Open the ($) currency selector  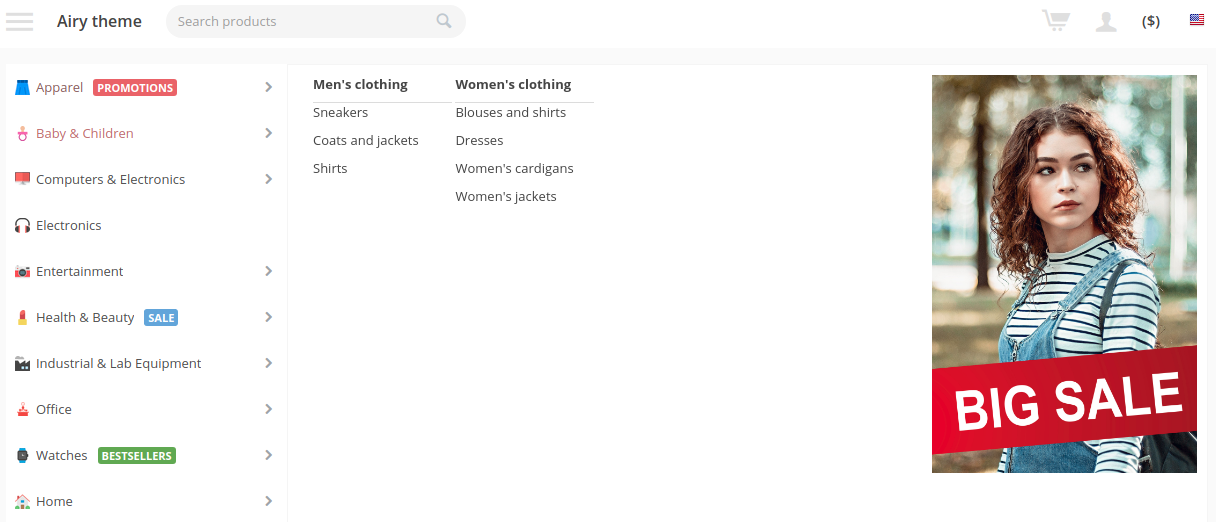click(x=1151, y=21)
